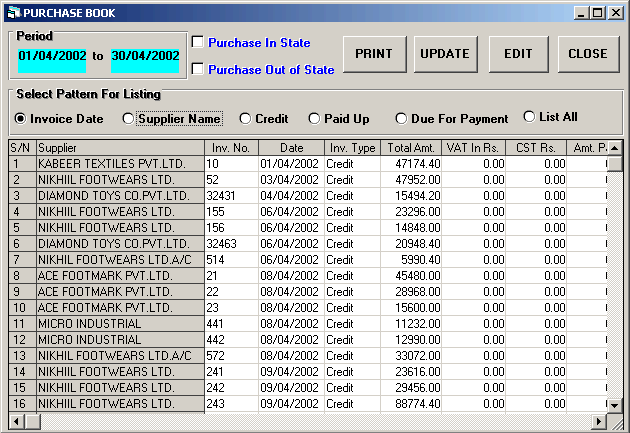Click total amount 45480.00 cell

[x=411, y=276]
